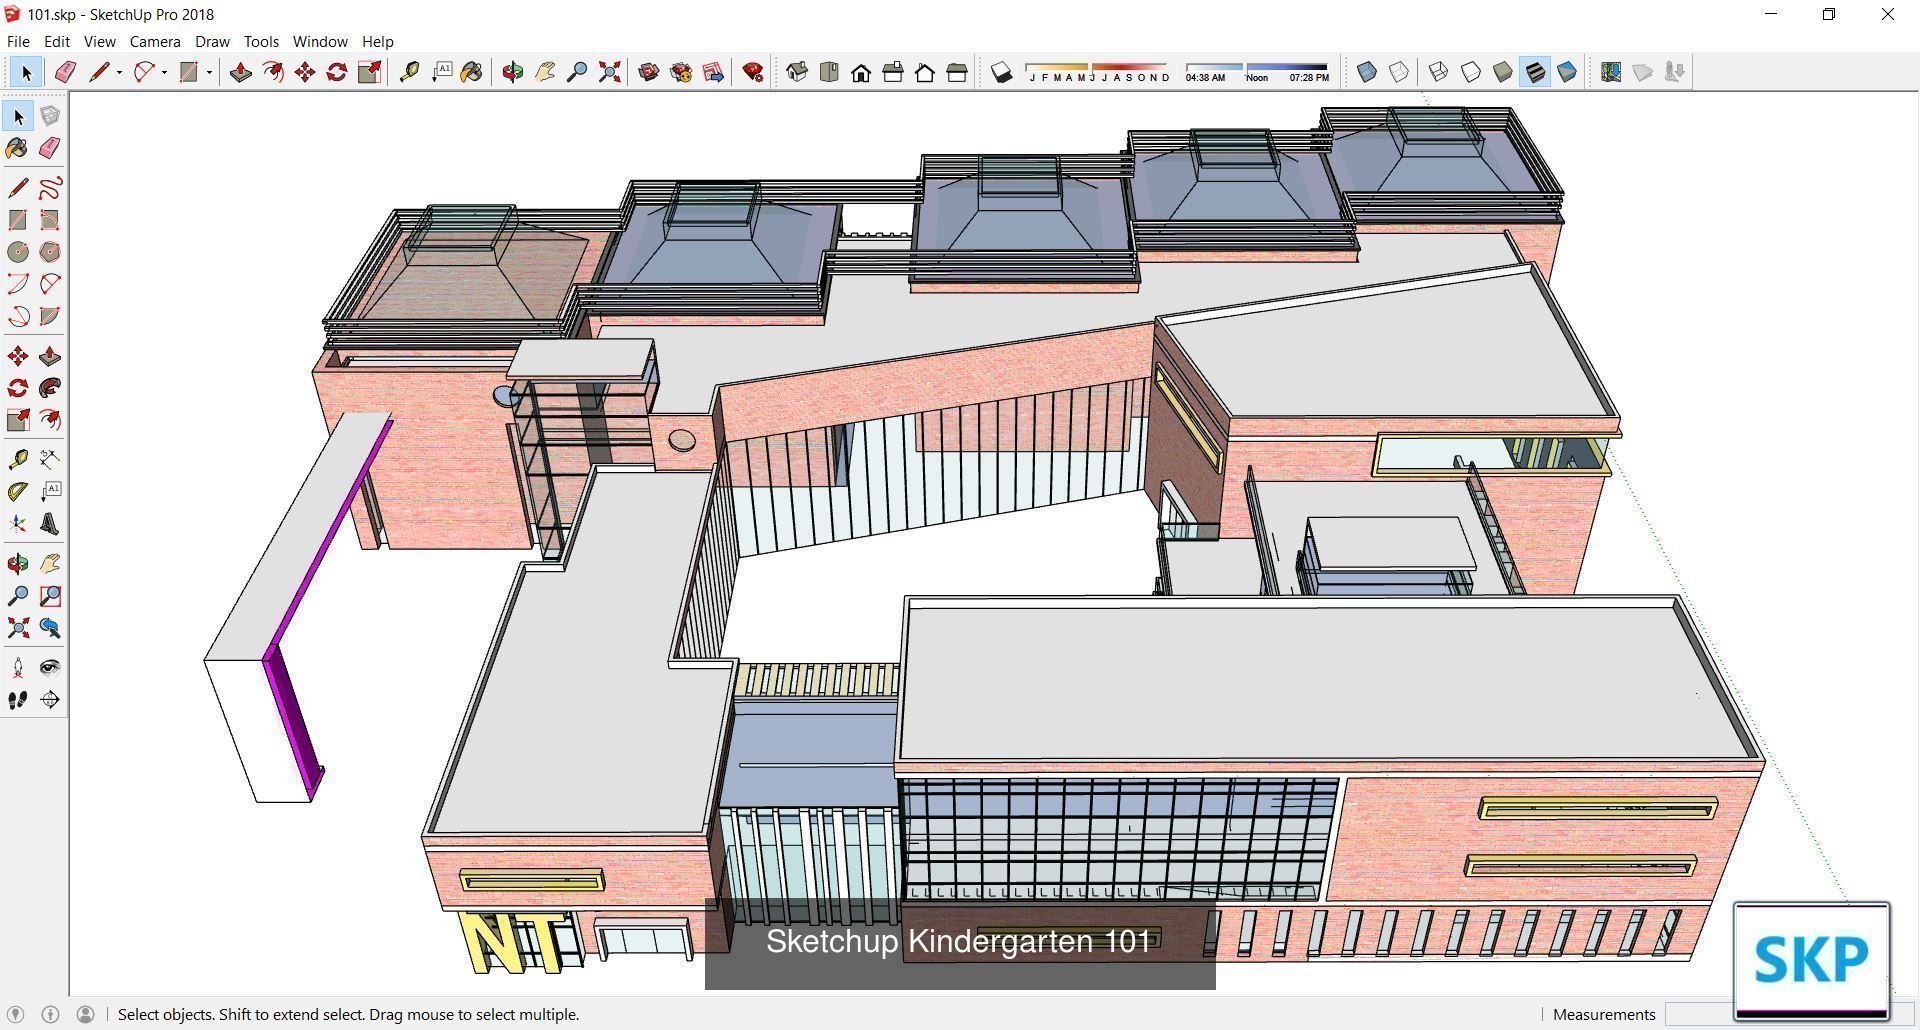Click the Add Location toolbar icon
1920x1030 pixels.
tap(1611, 72)
